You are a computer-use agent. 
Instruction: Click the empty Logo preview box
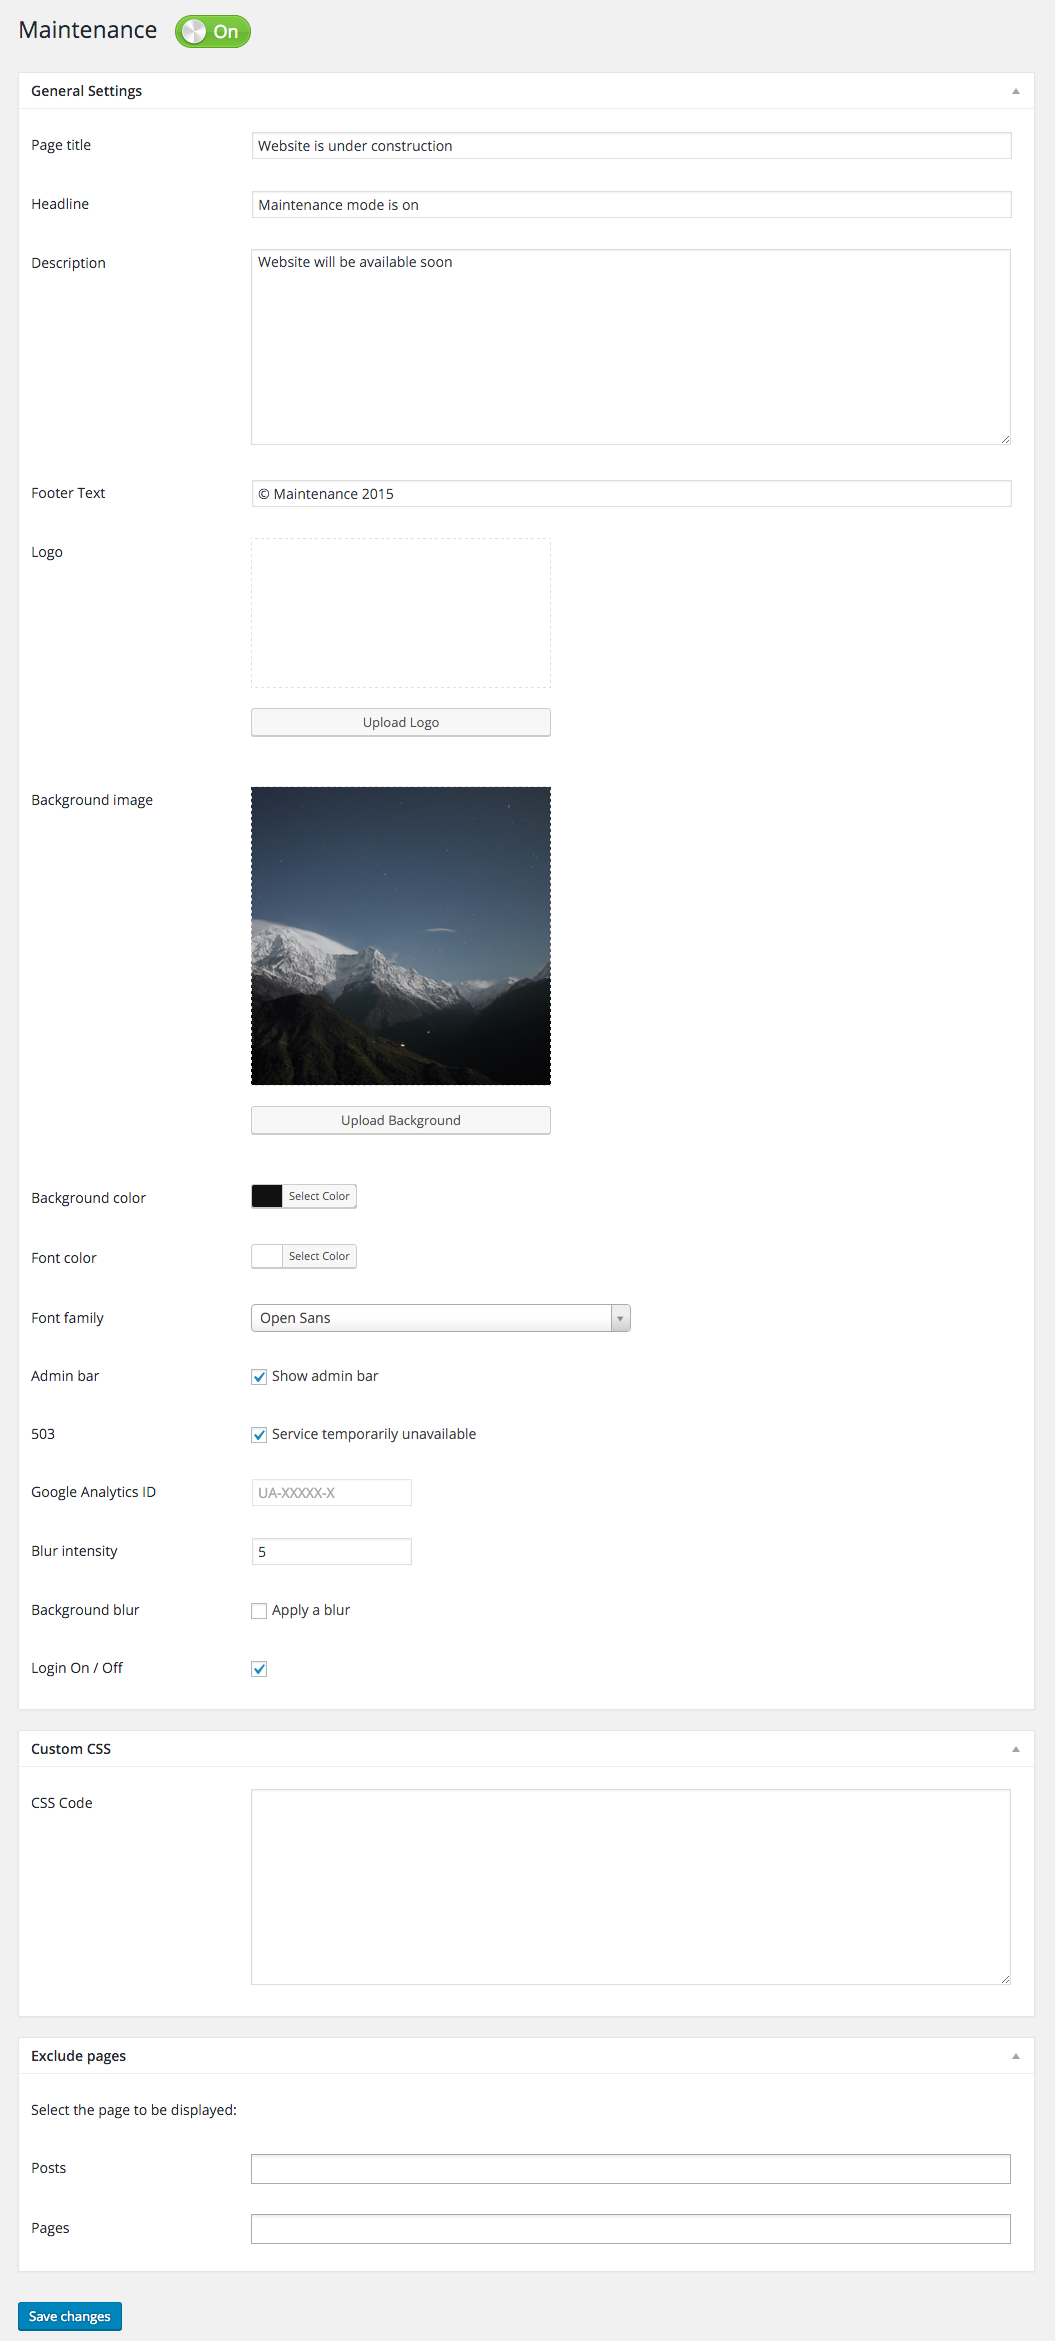point(401,613)
